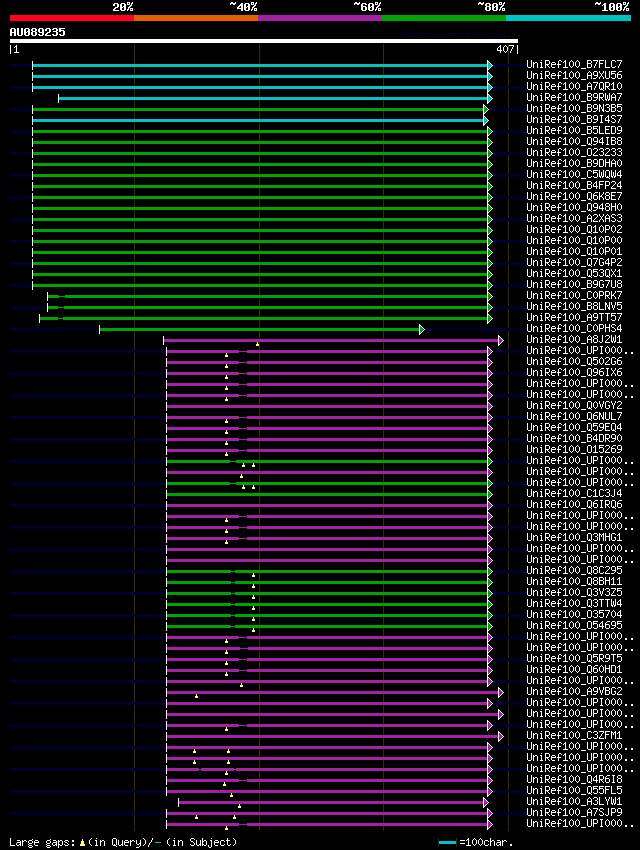640x850 pixels.
Task: Select the UniRef100_O15269 label
Action: 574,449
